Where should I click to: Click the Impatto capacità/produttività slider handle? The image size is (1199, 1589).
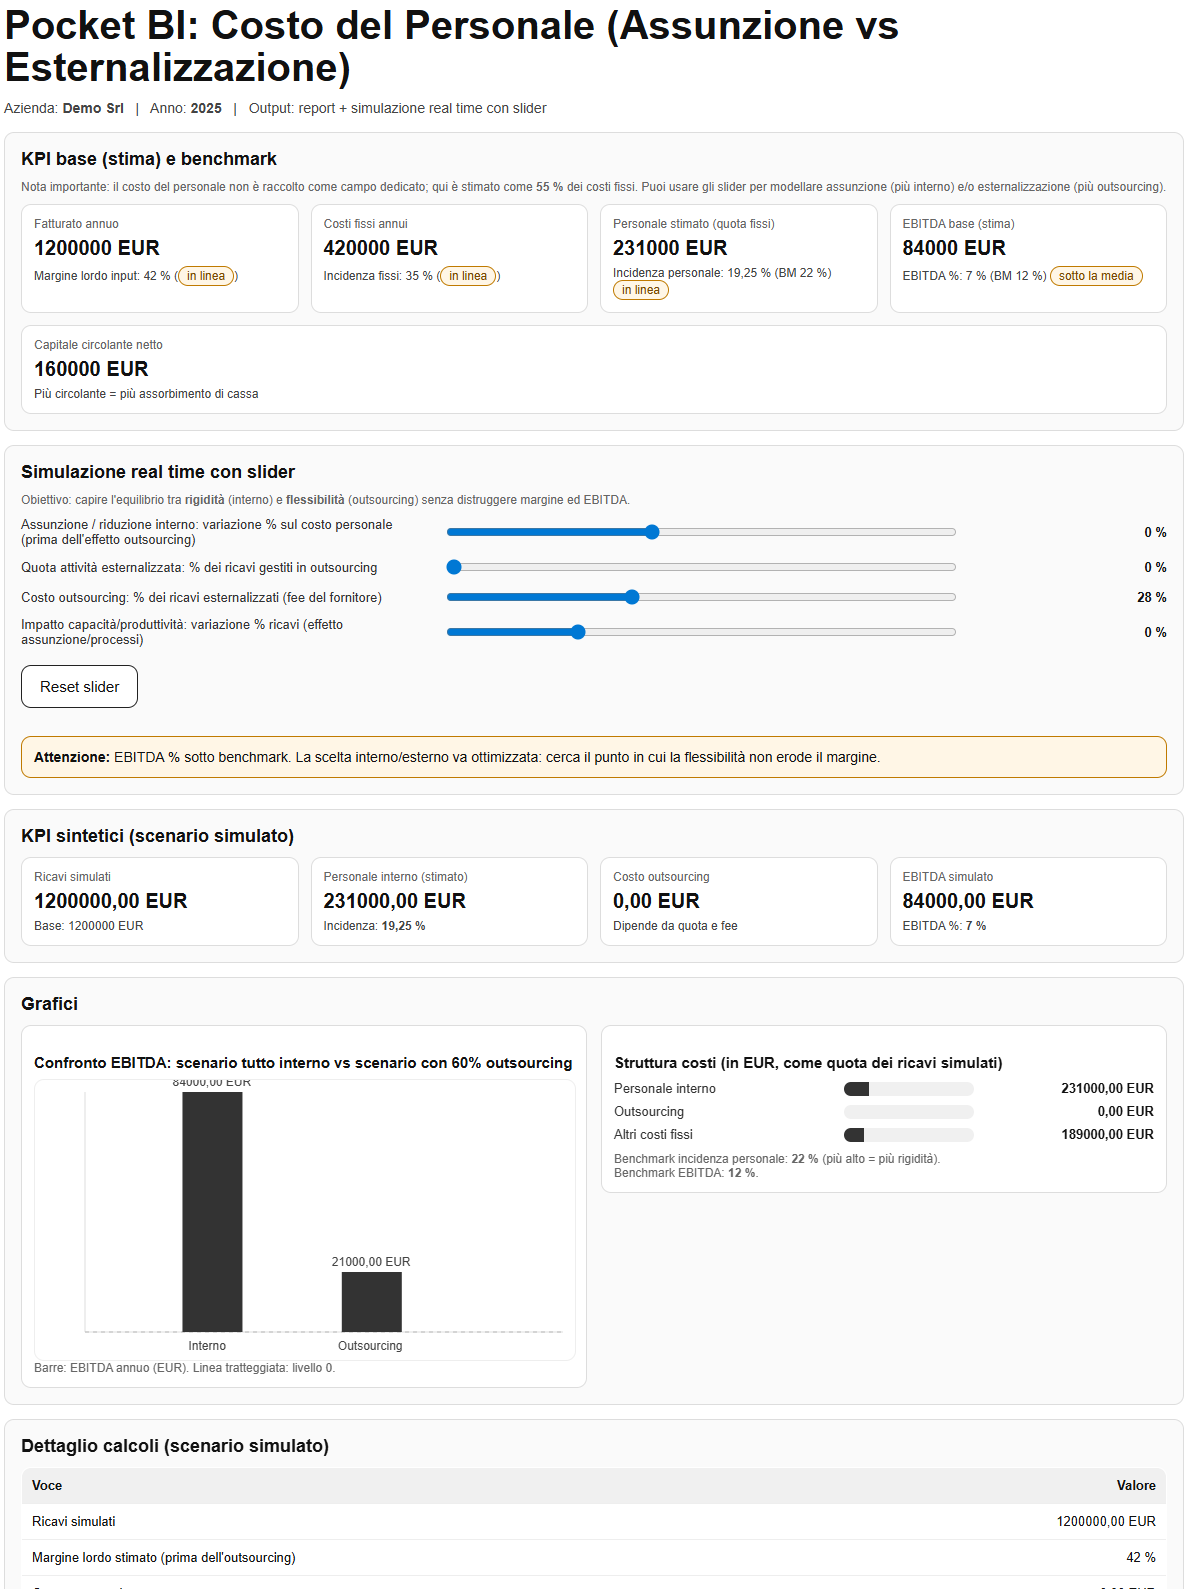tap(578, 632)
